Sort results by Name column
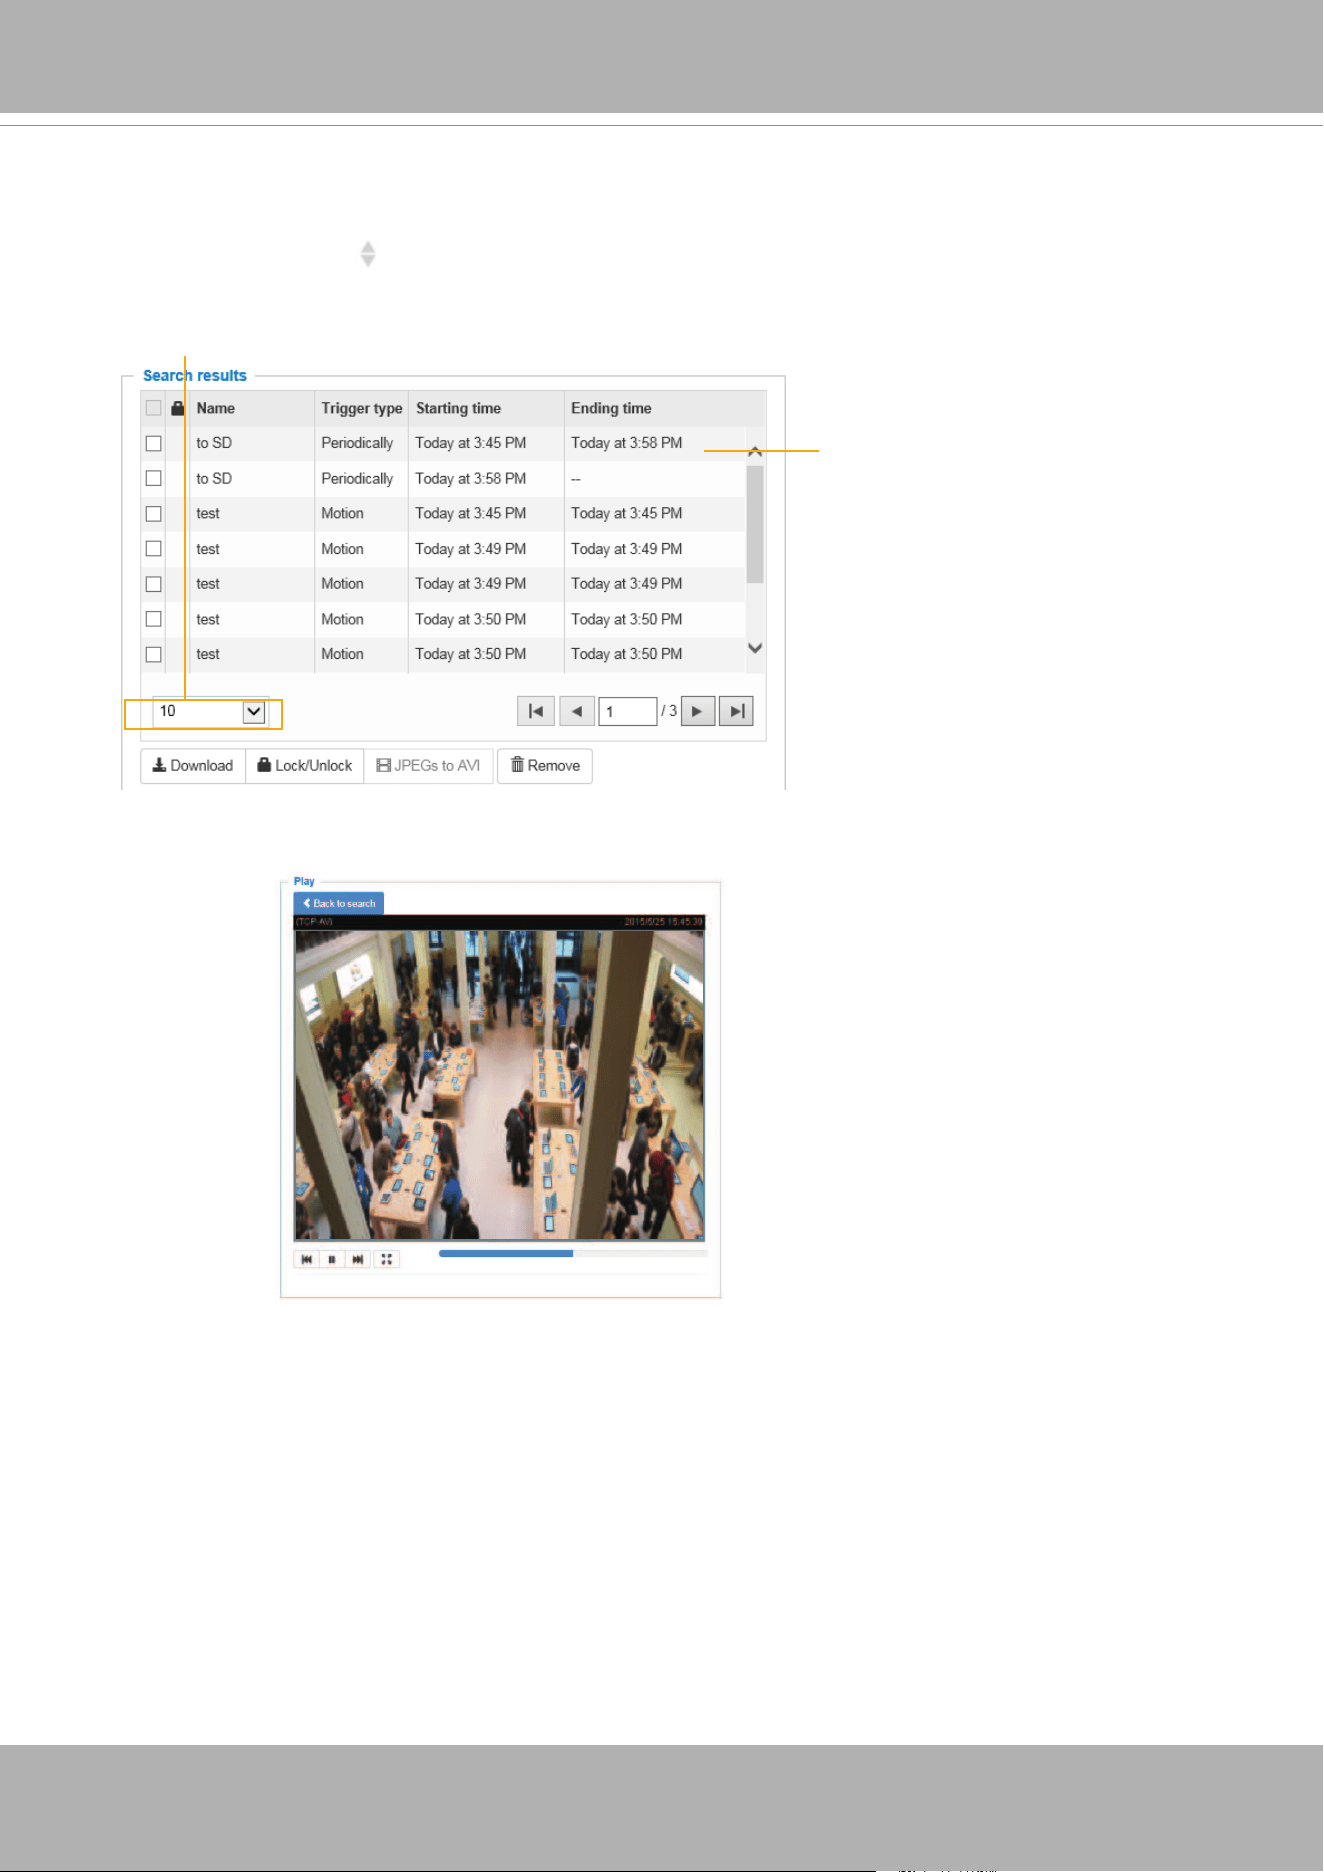1324x1872 pixels. tap(216, 408)
